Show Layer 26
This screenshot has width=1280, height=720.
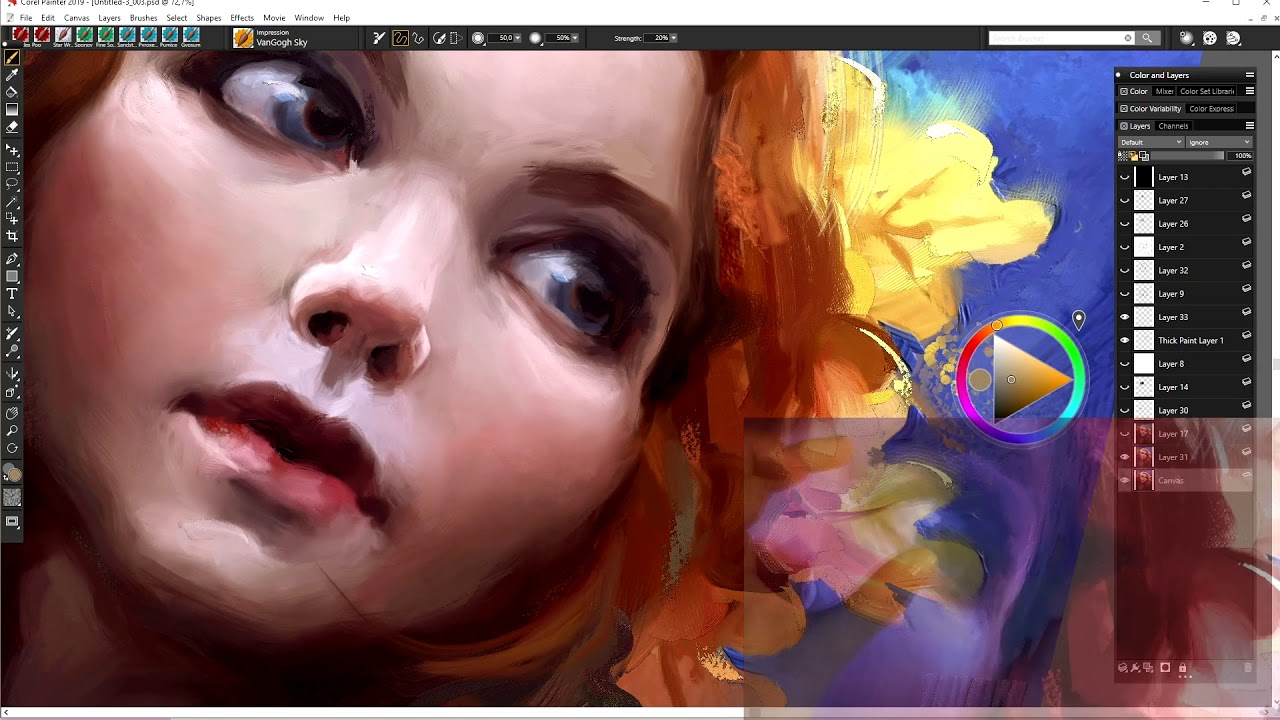[1124, 224]
